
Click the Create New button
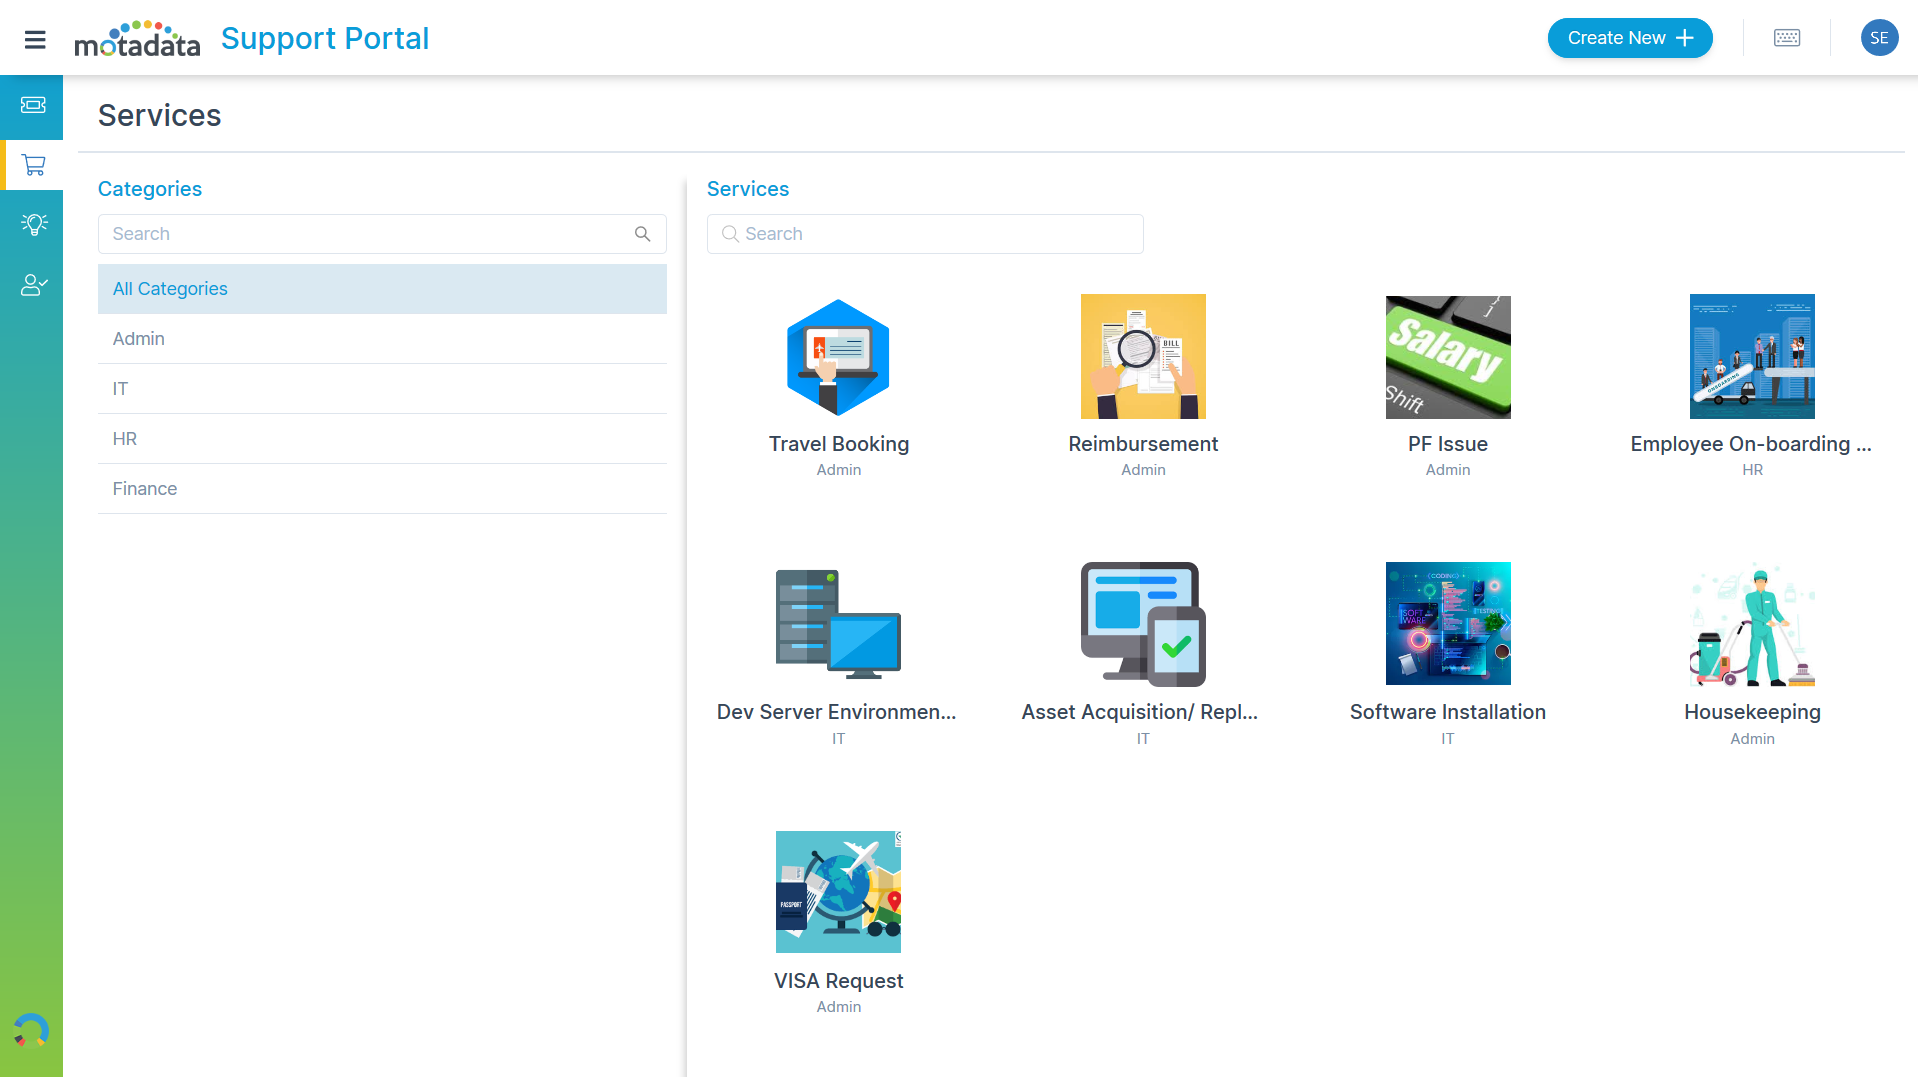[1629, 38]
